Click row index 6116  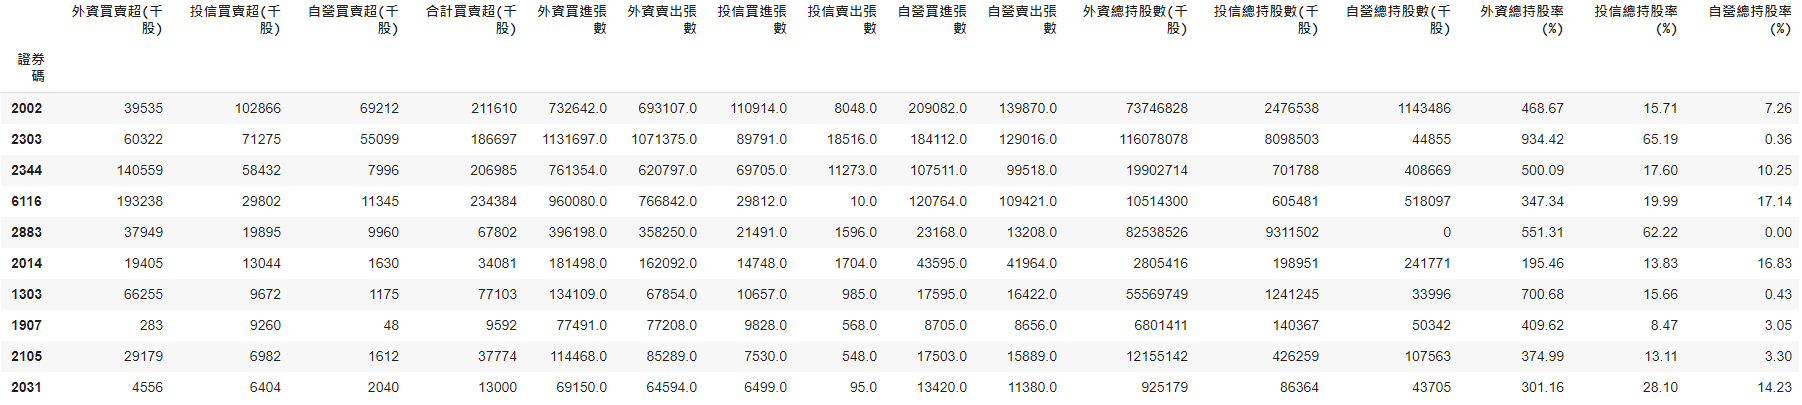(27, 201)
